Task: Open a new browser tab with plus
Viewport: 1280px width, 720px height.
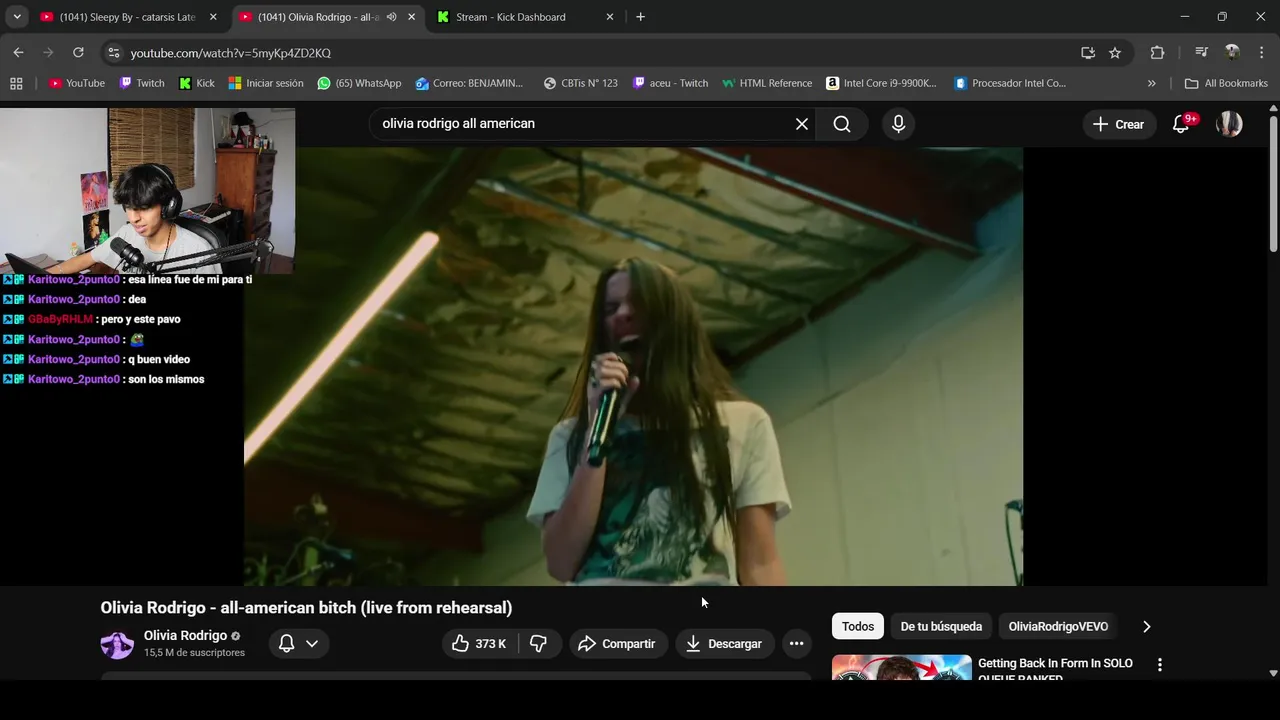Action: pos(640,17)
